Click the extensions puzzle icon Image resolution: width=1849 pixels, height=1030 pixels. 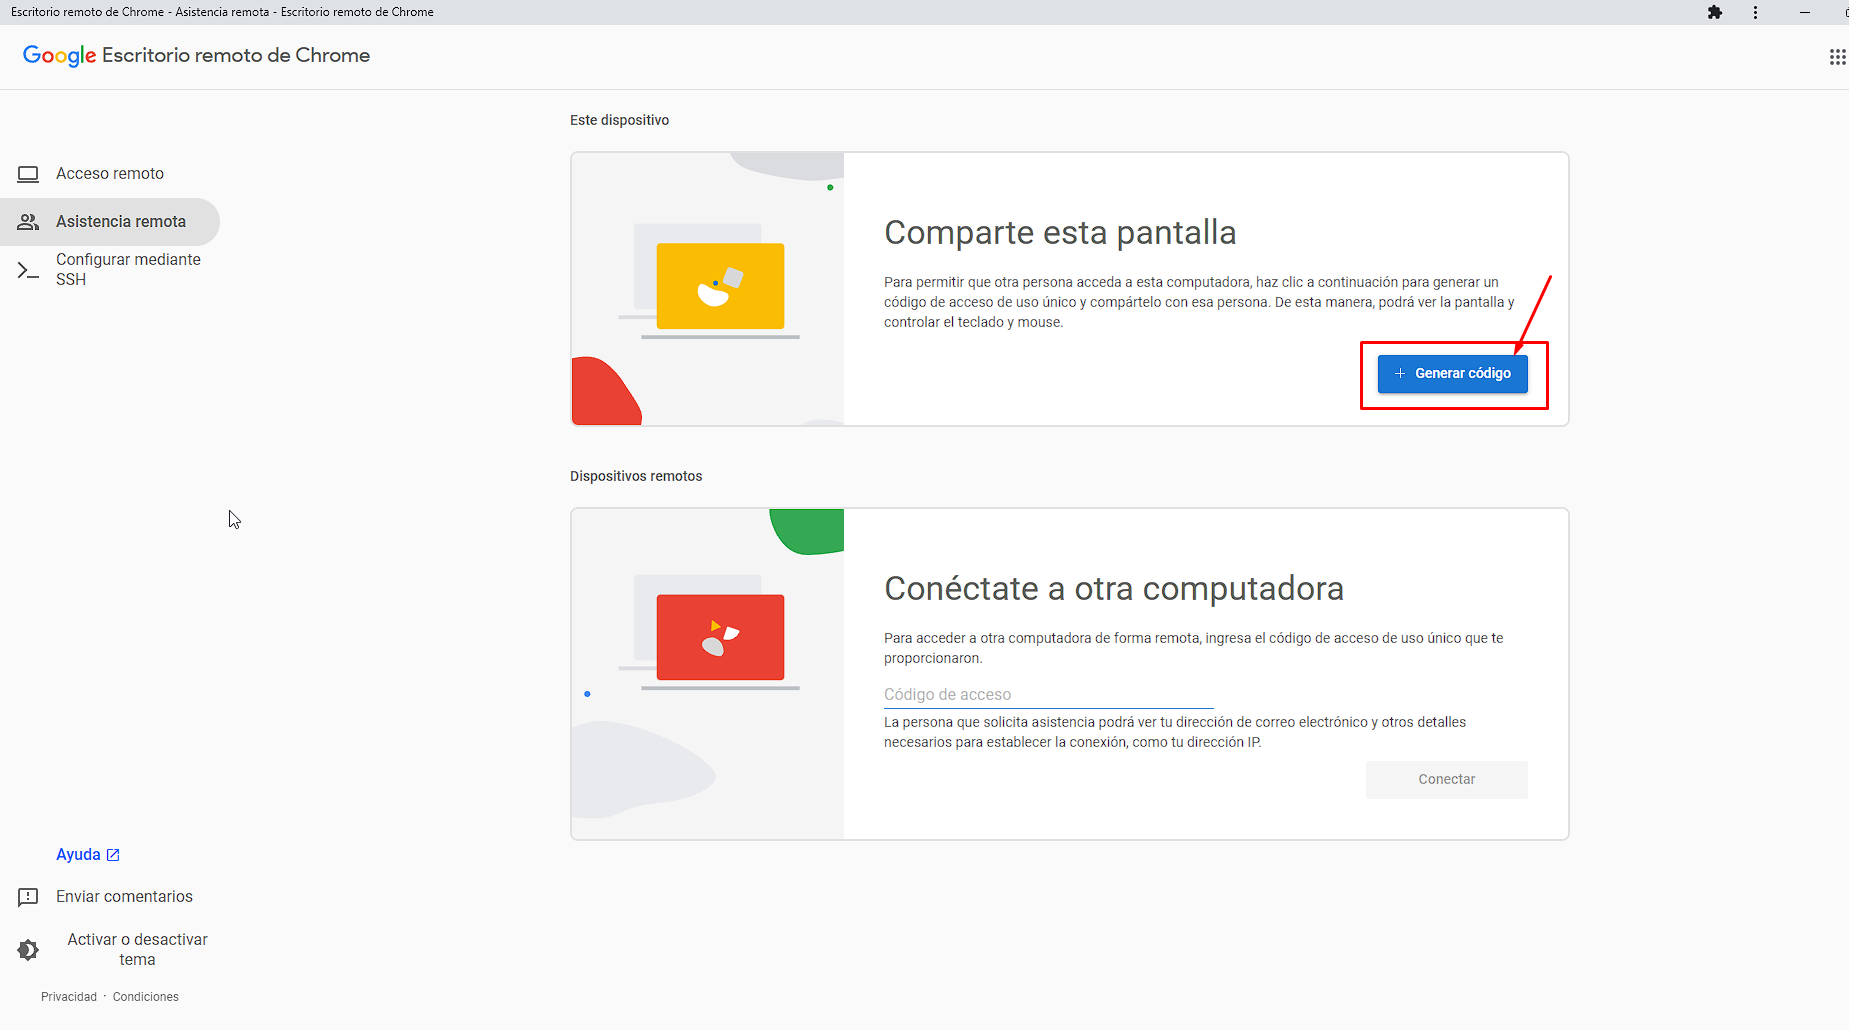click(1715, 13)
